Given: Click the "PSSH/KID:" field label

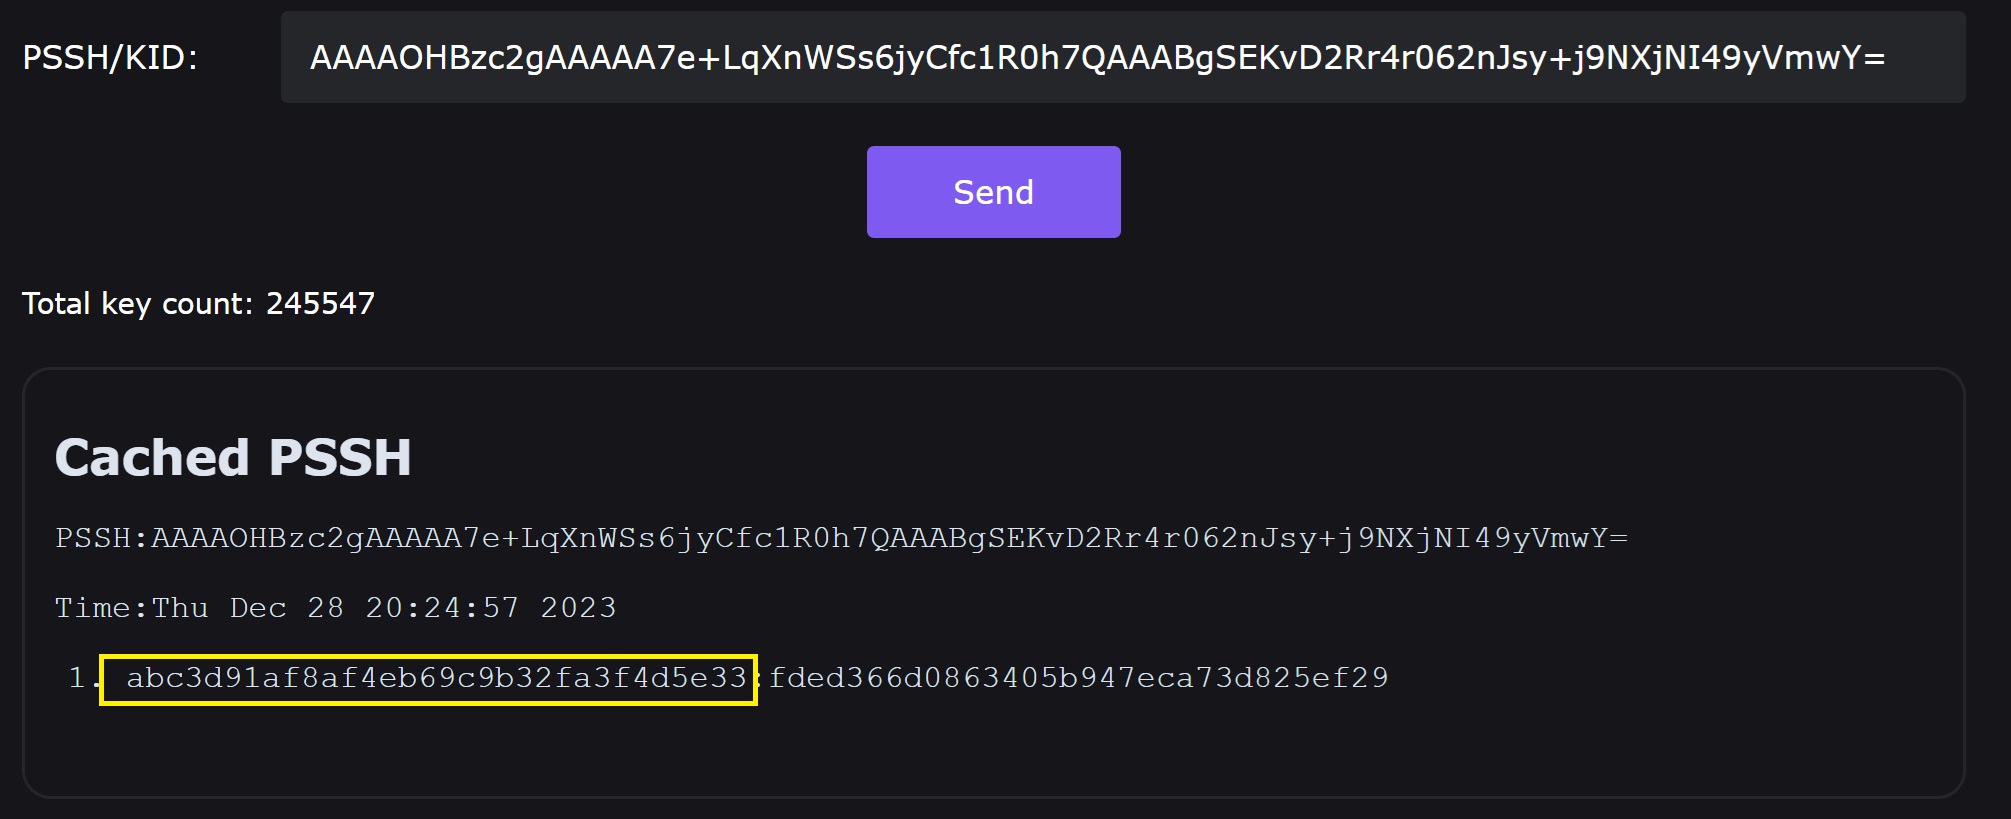Looking at the screenshot, I should [110, 58].
